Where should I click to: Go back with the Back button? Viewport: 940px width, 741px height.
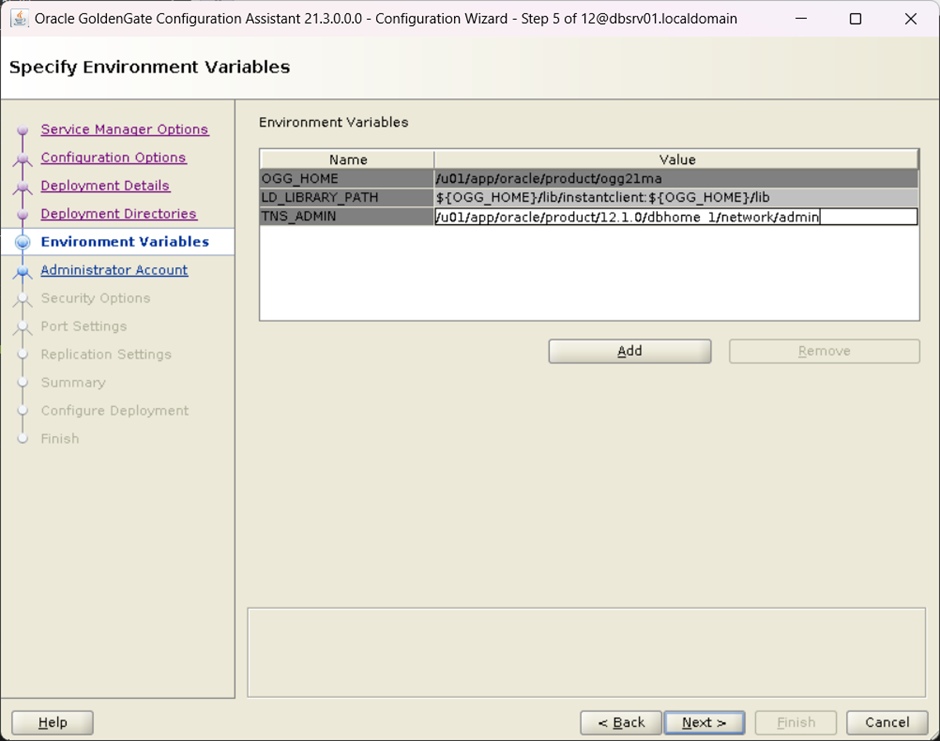pyautogui.click(x=621, y=722)
